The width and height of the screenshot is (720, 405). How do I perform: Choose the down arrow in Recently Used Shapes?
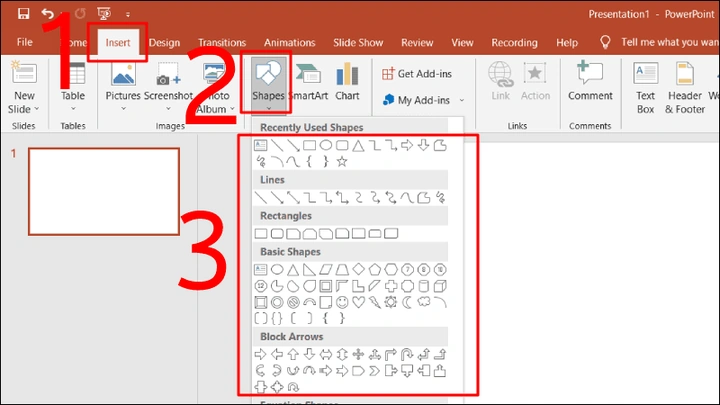[x=423, y=146]
